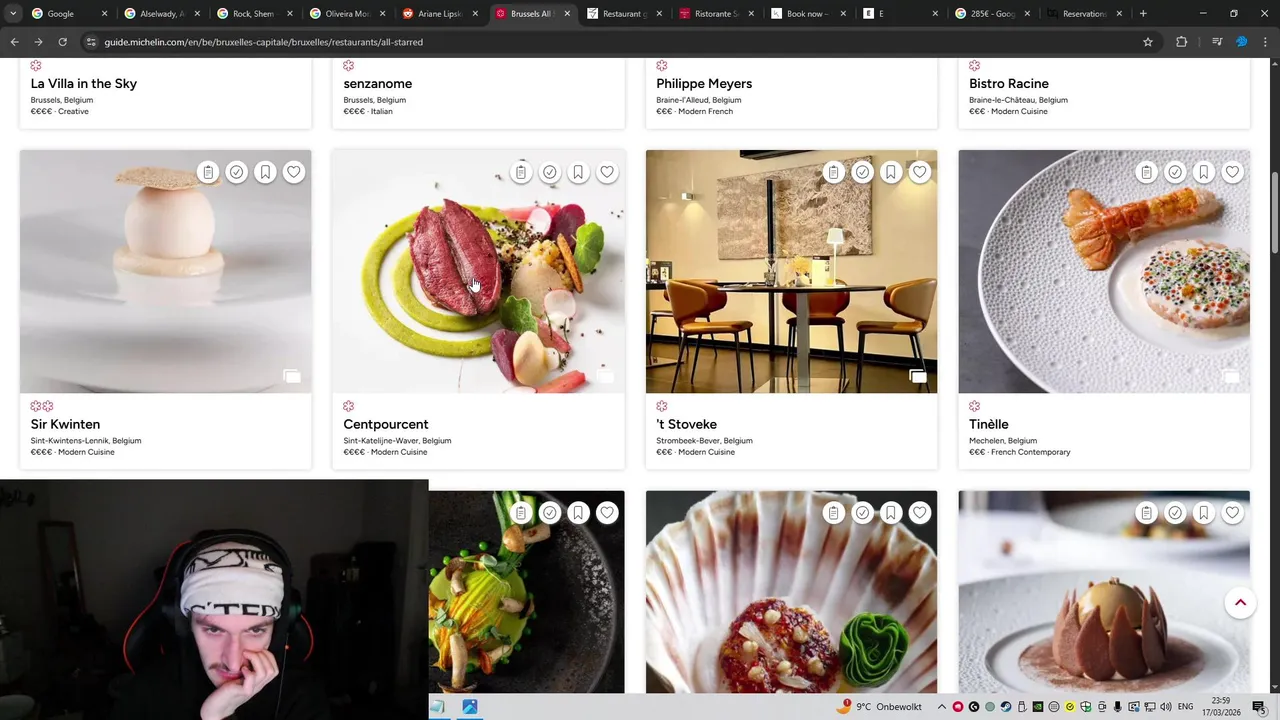Open the Bistro Racine restaurant listing

click(1009, 84)
